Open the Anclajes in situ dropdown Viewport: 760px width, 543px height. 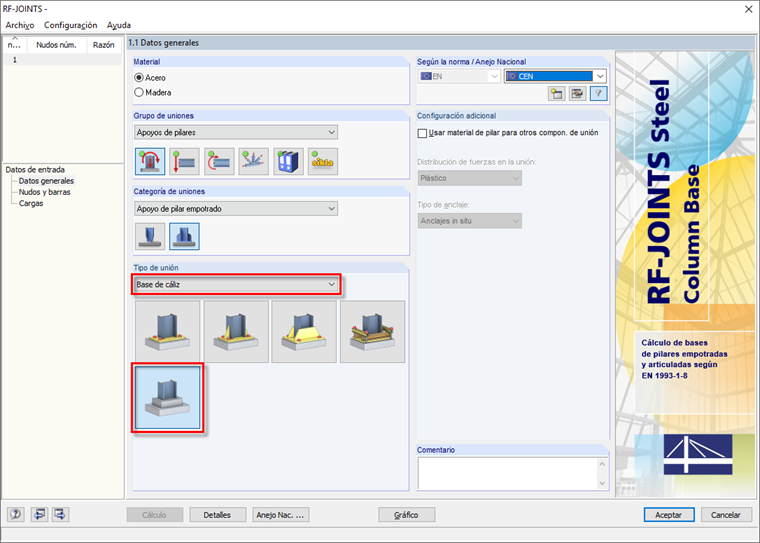coord(470,221)
